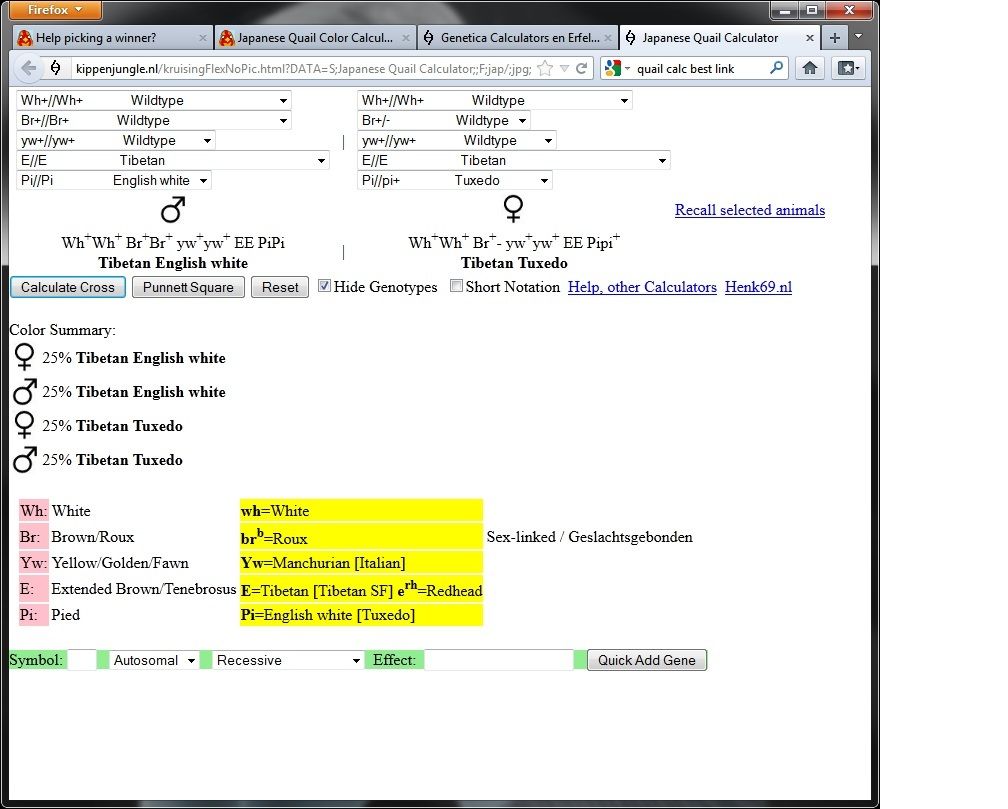Click the search magnifier icon
Screen dimensions: 1008x809
(777, 69)
